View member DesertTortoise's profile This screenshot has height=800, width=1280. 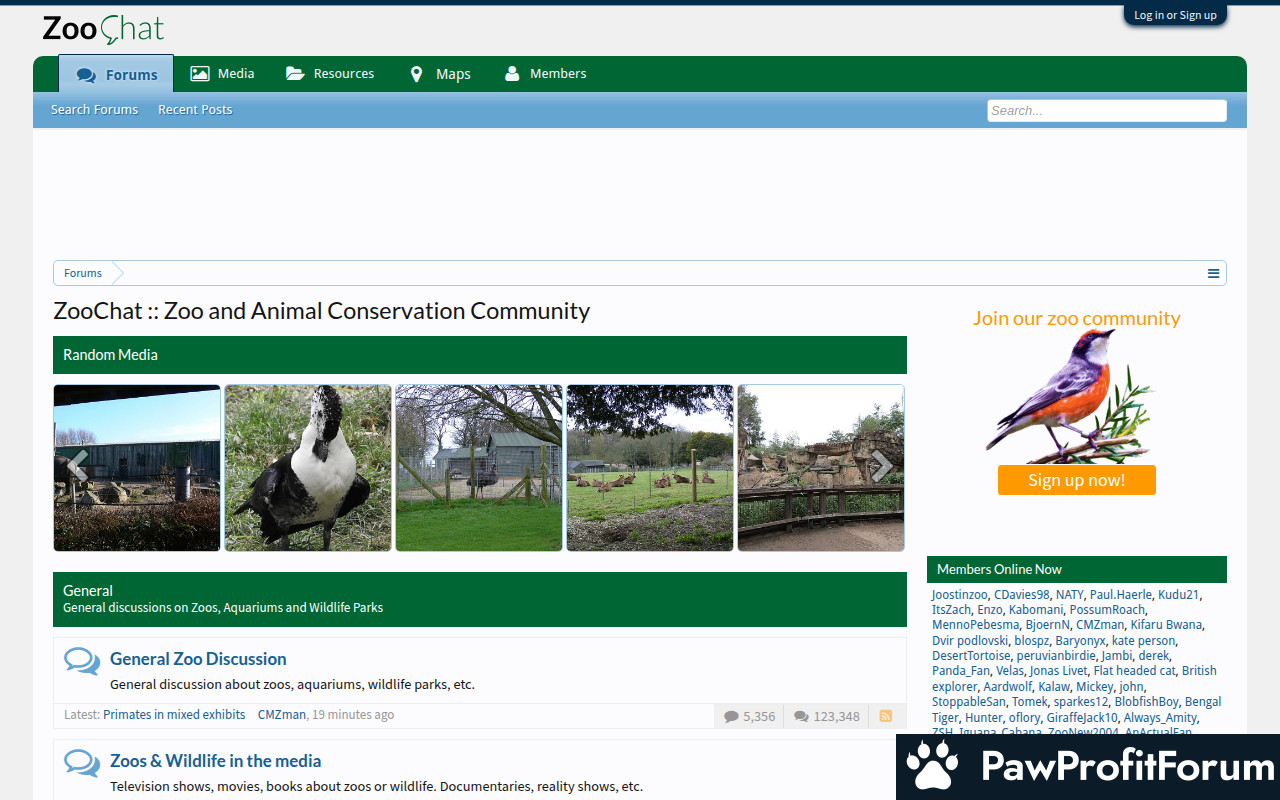click(x=971, y=656)
